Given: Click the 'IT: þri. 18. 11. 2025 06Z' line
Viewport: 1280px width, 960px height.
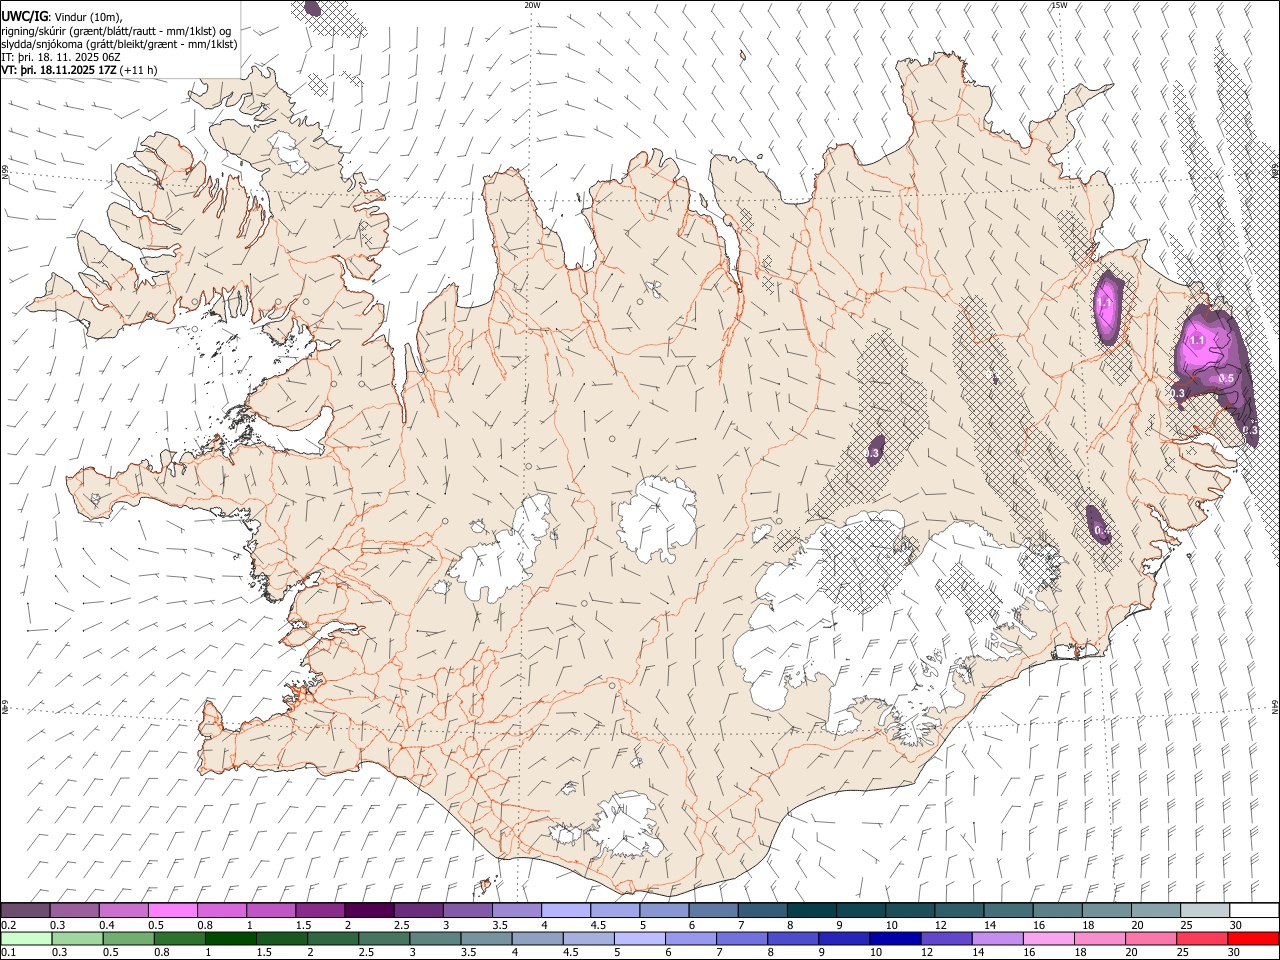Looking at the screenshot, I should tap(61, 57).
